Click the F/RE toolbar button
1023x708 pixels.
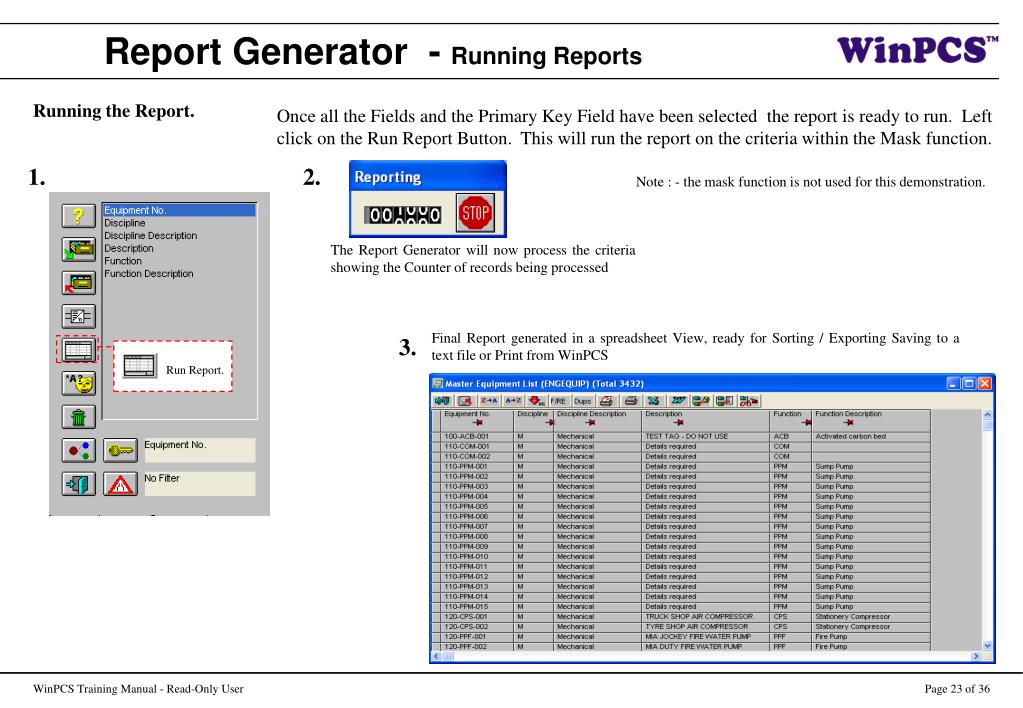[558, 401]
